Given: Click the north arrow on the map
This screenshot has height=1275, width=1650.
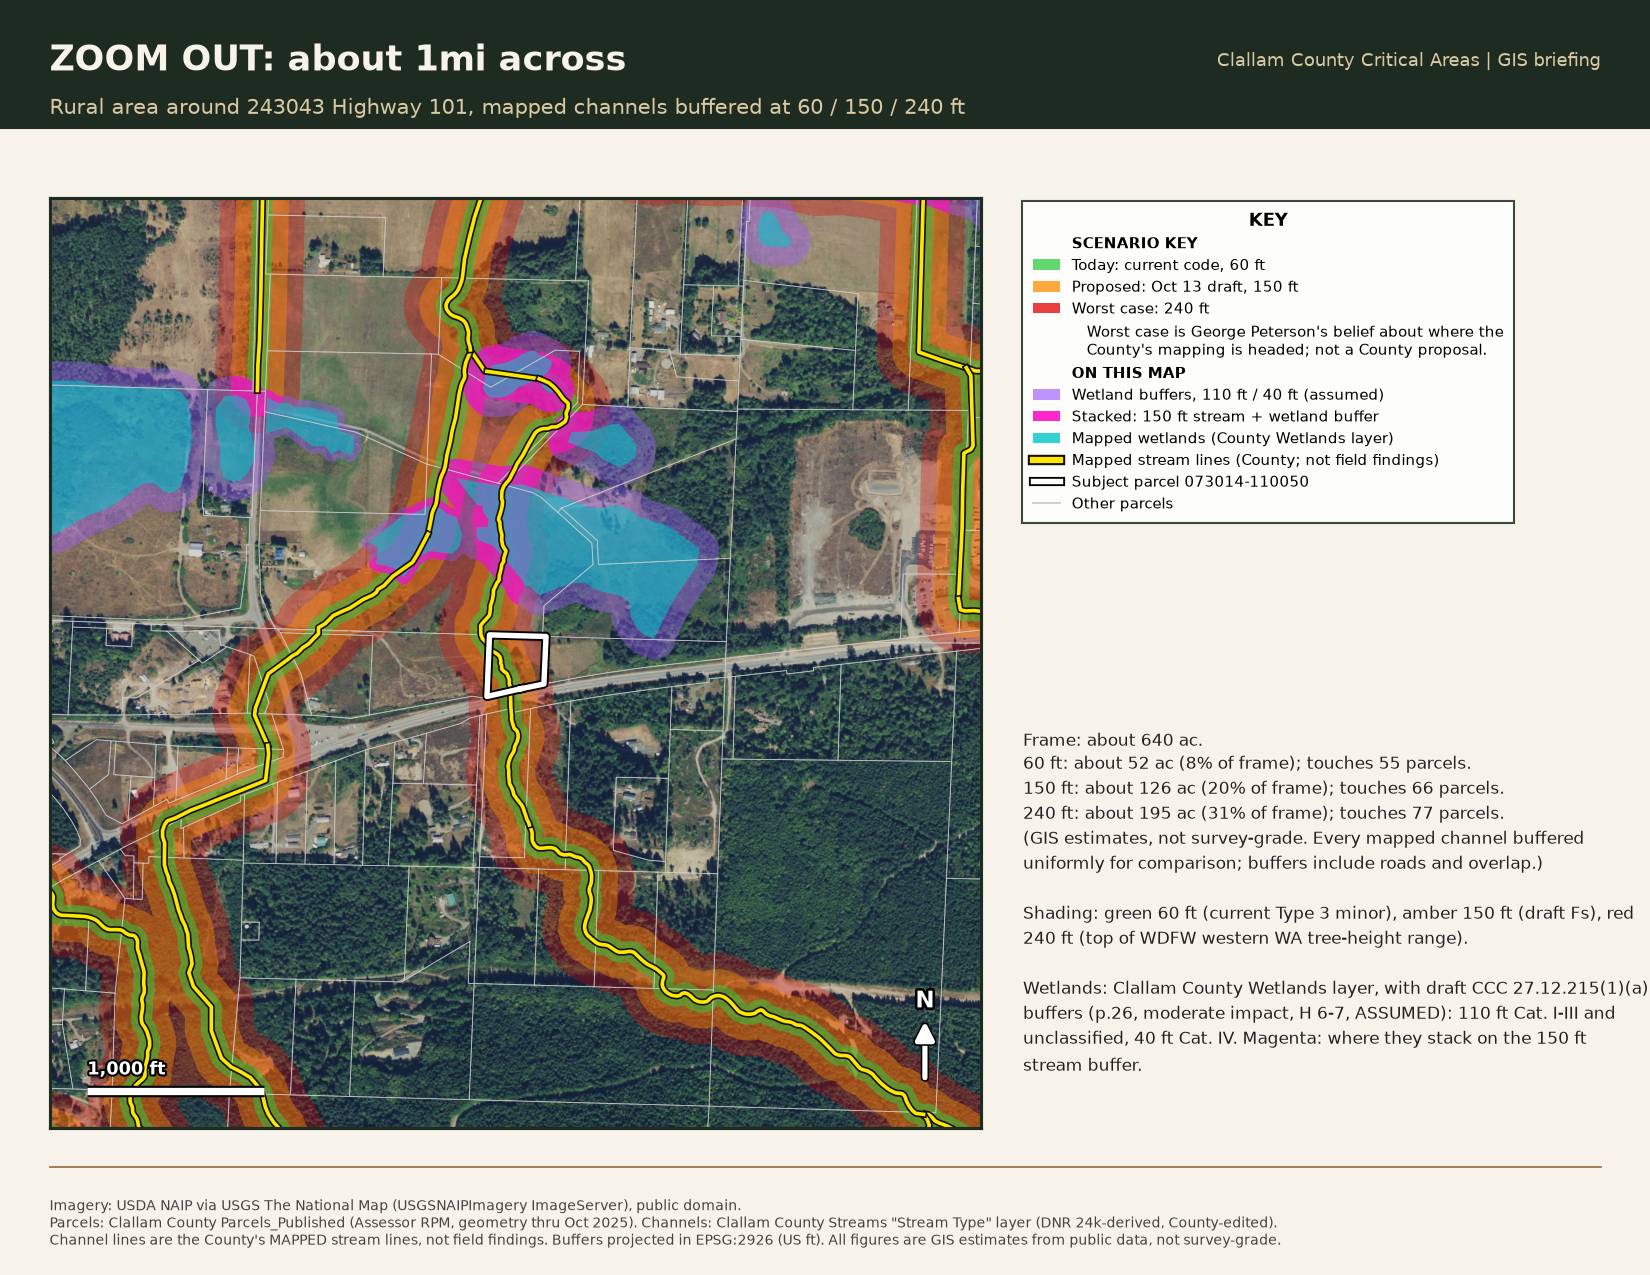Looking at the screenshot, I should tap(925, 1036).
